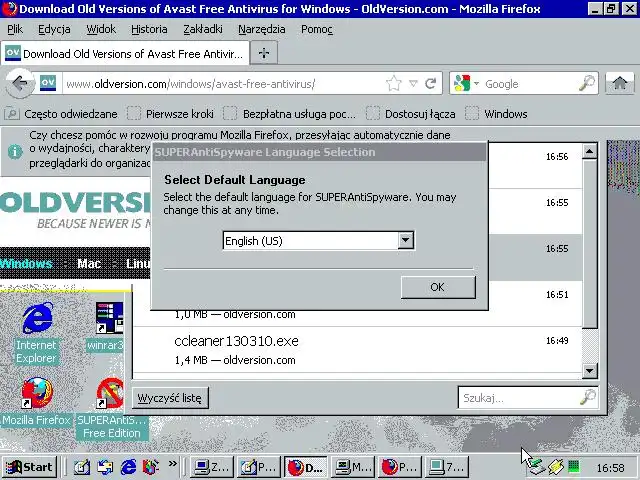Launch Internet Explorer from quick launch
The image size is (640, 480).
[128, 467]
